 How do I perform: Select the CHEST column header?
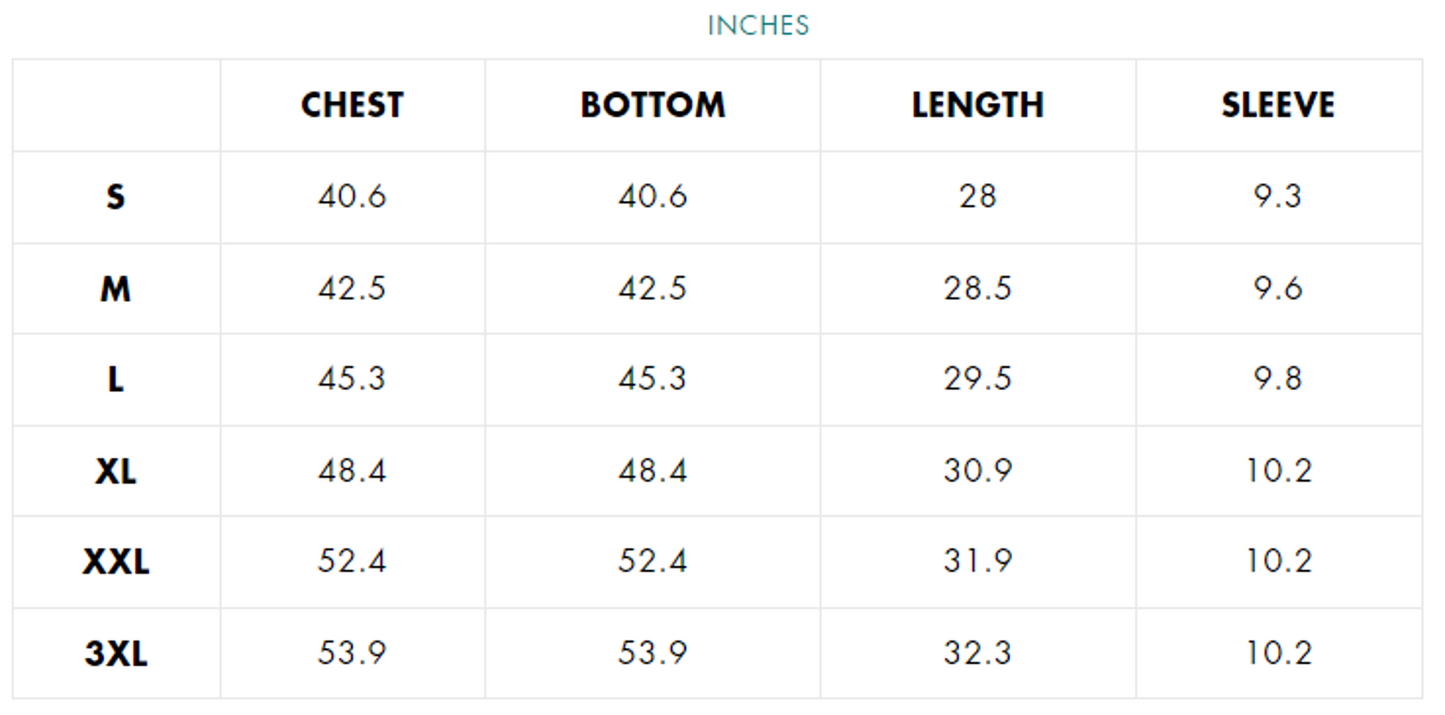pyautogui.click(x=352, y=105)
